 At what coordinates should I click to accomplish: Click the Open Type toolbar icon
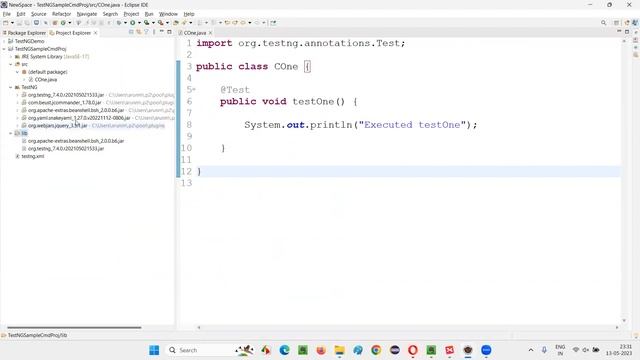[176, 23]
